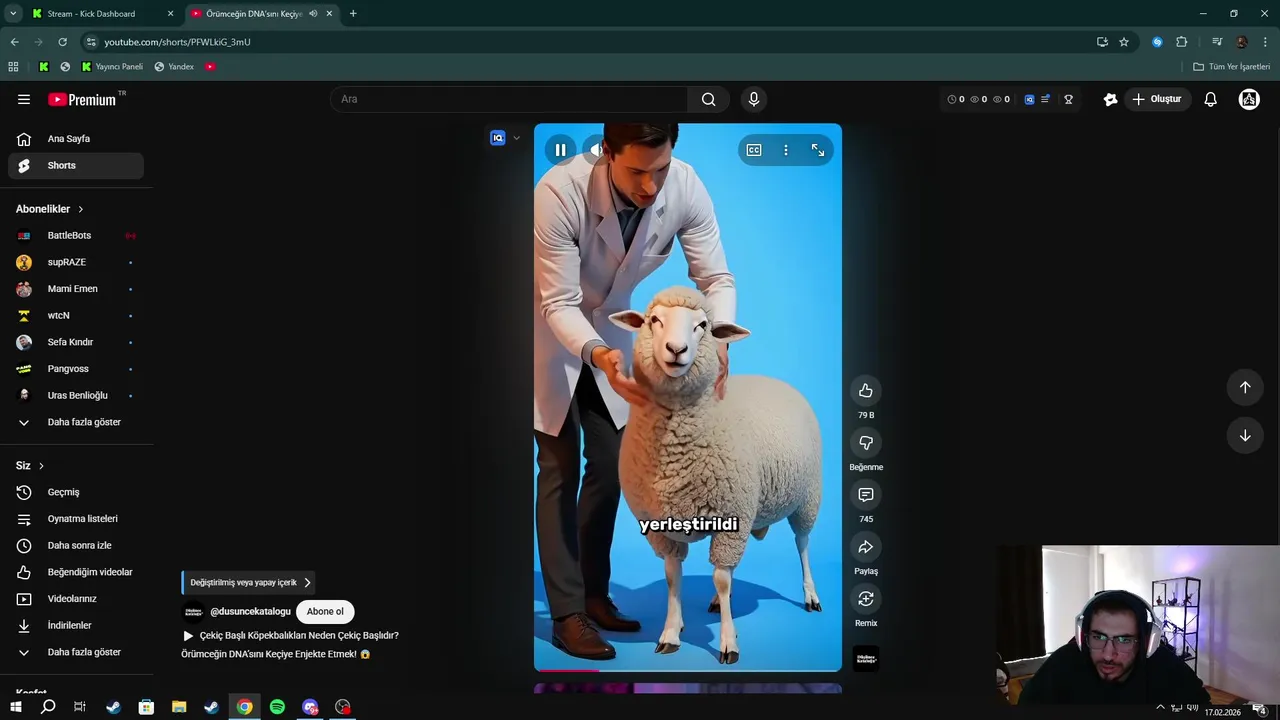Viewport: 1280px width, 720px height.
Task: Dislike the short (Beğenme)
Action: (866, 443)
